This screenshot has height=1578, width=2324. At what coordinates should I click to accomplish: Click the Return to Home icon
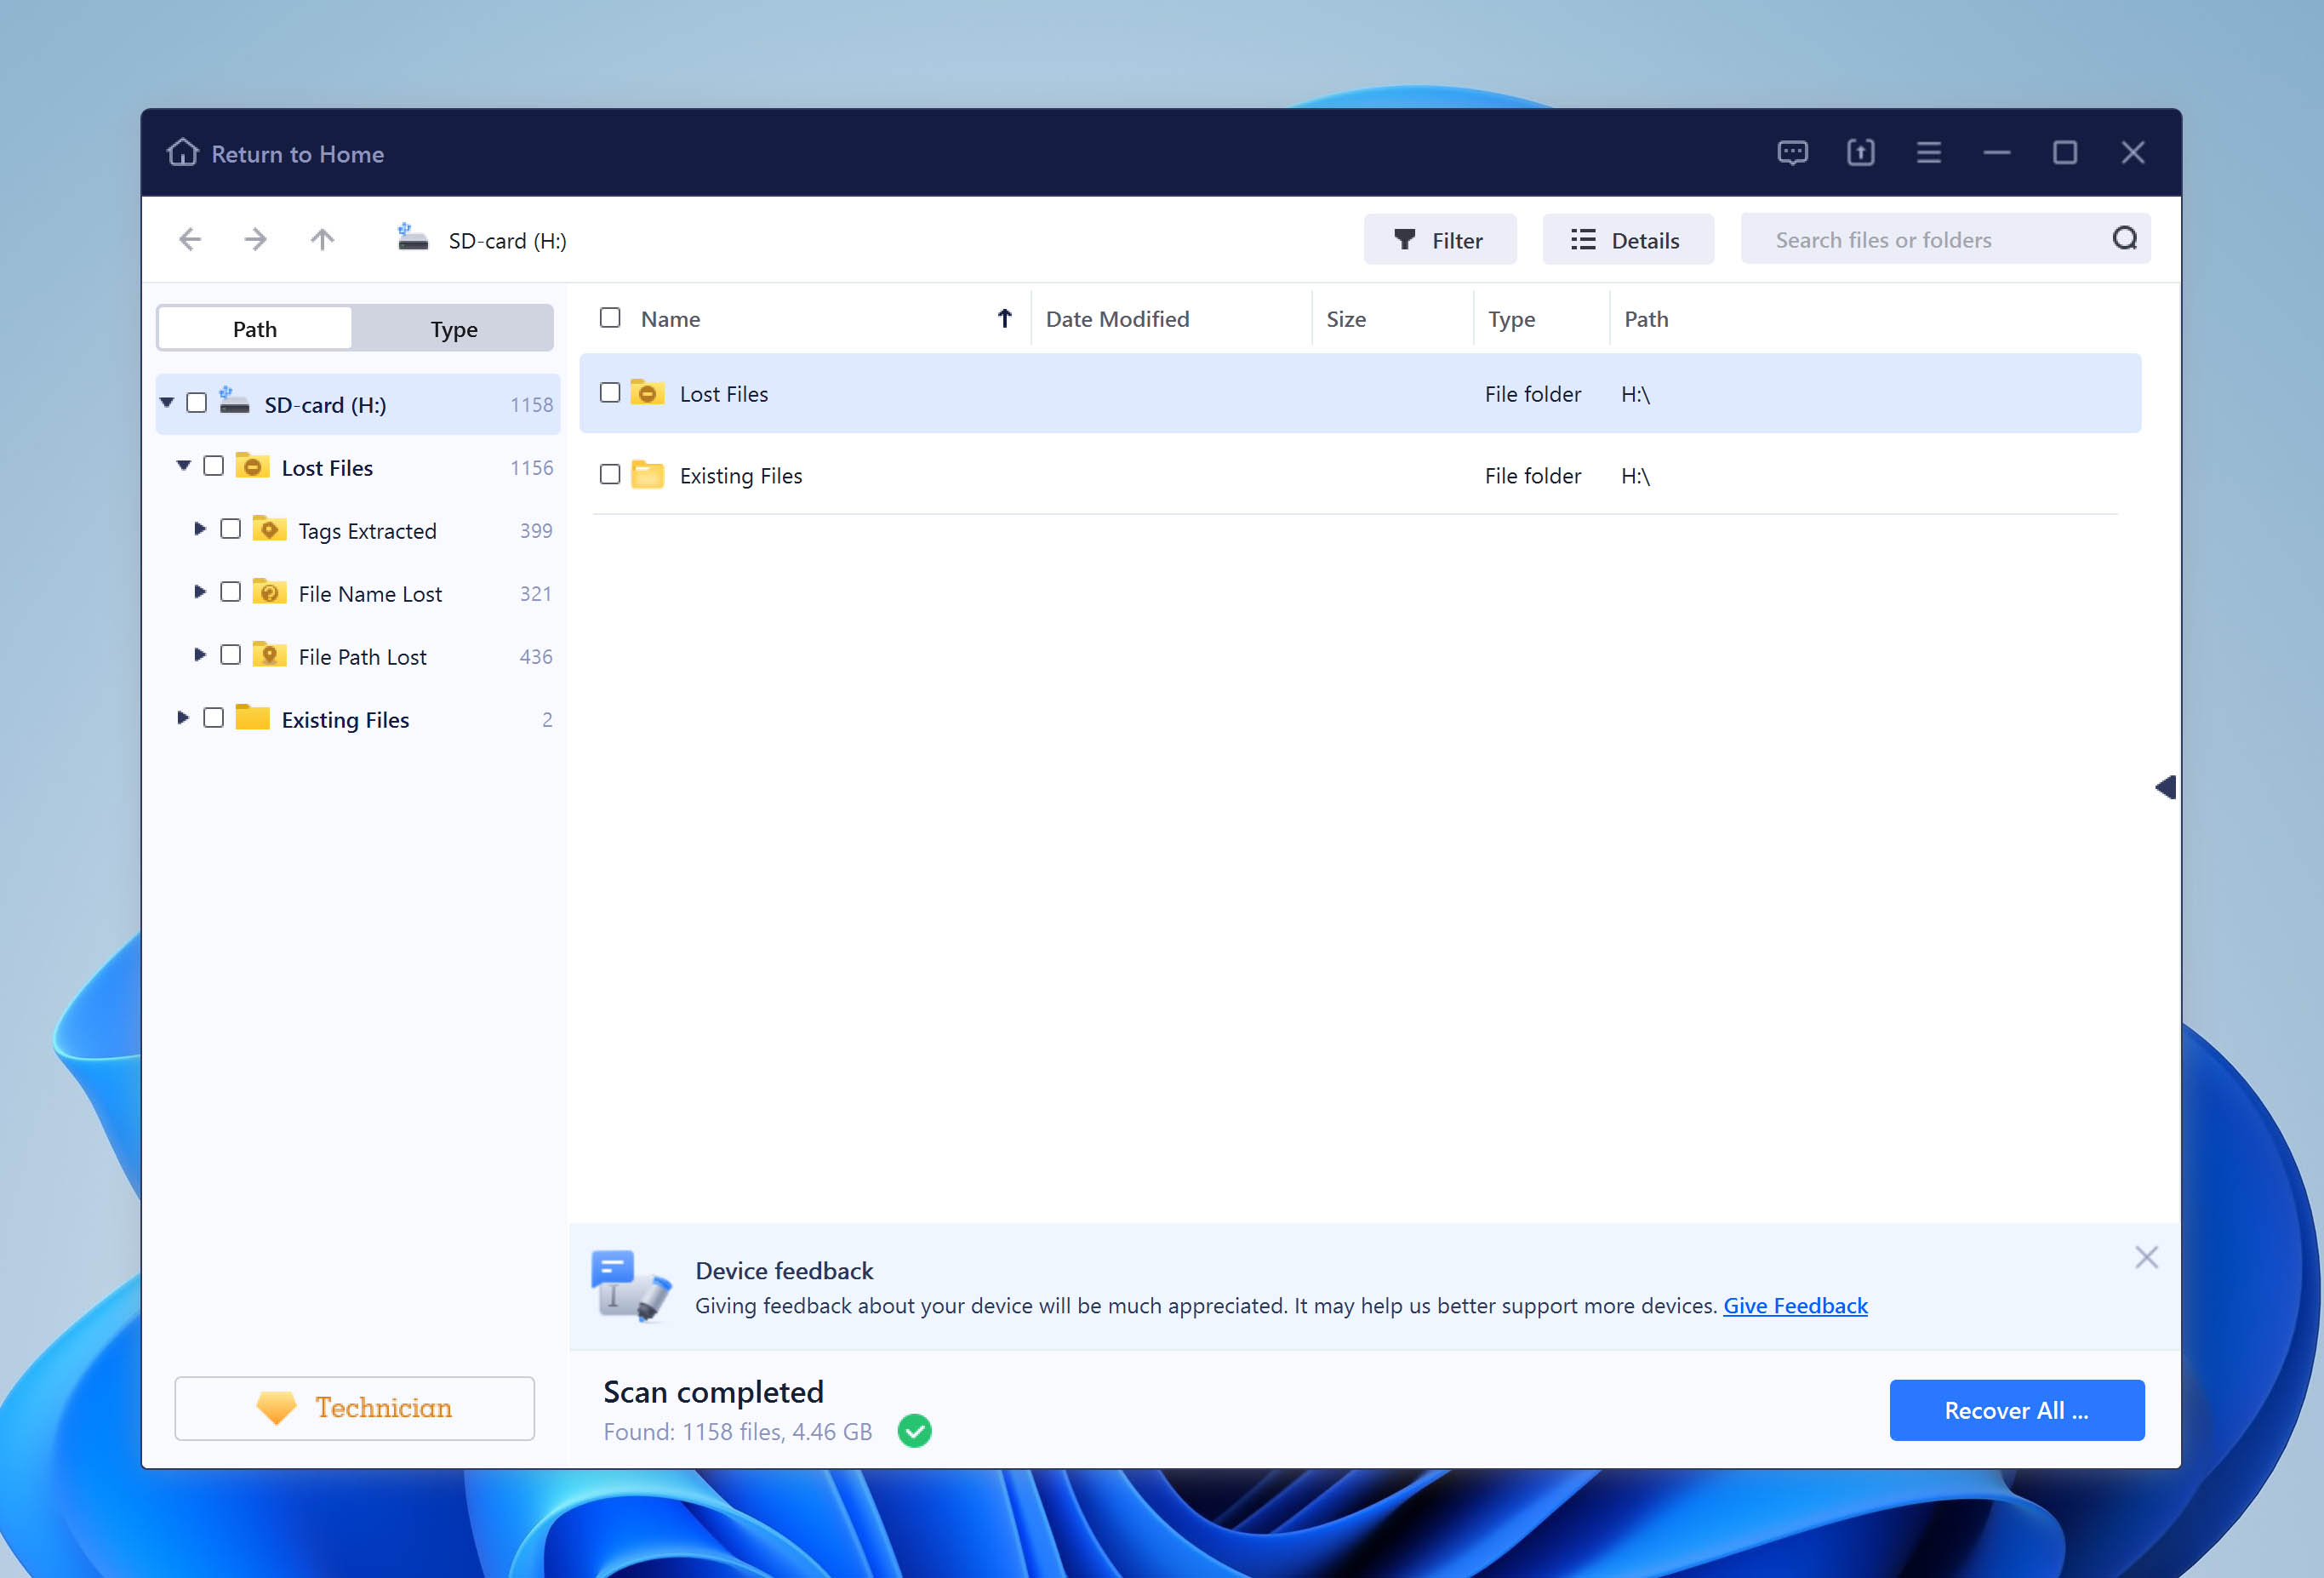[x=181, y=153]
